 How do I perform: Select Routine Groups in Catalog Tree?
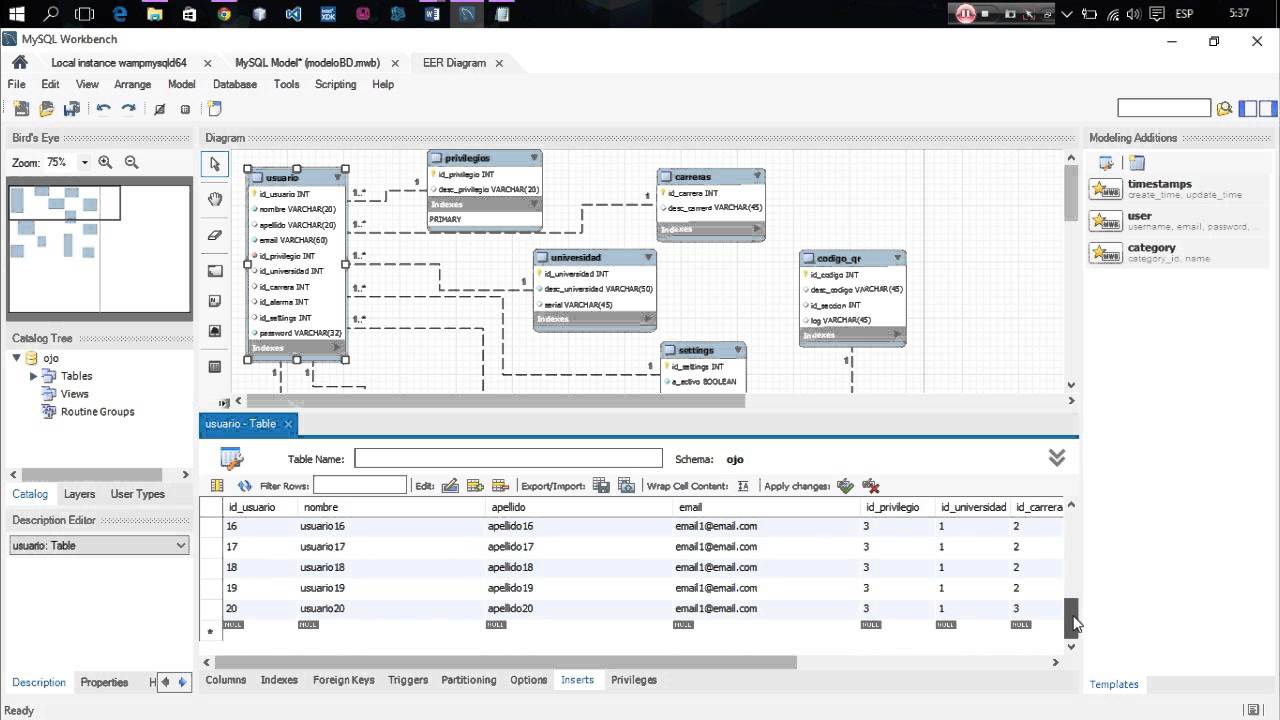97,412
